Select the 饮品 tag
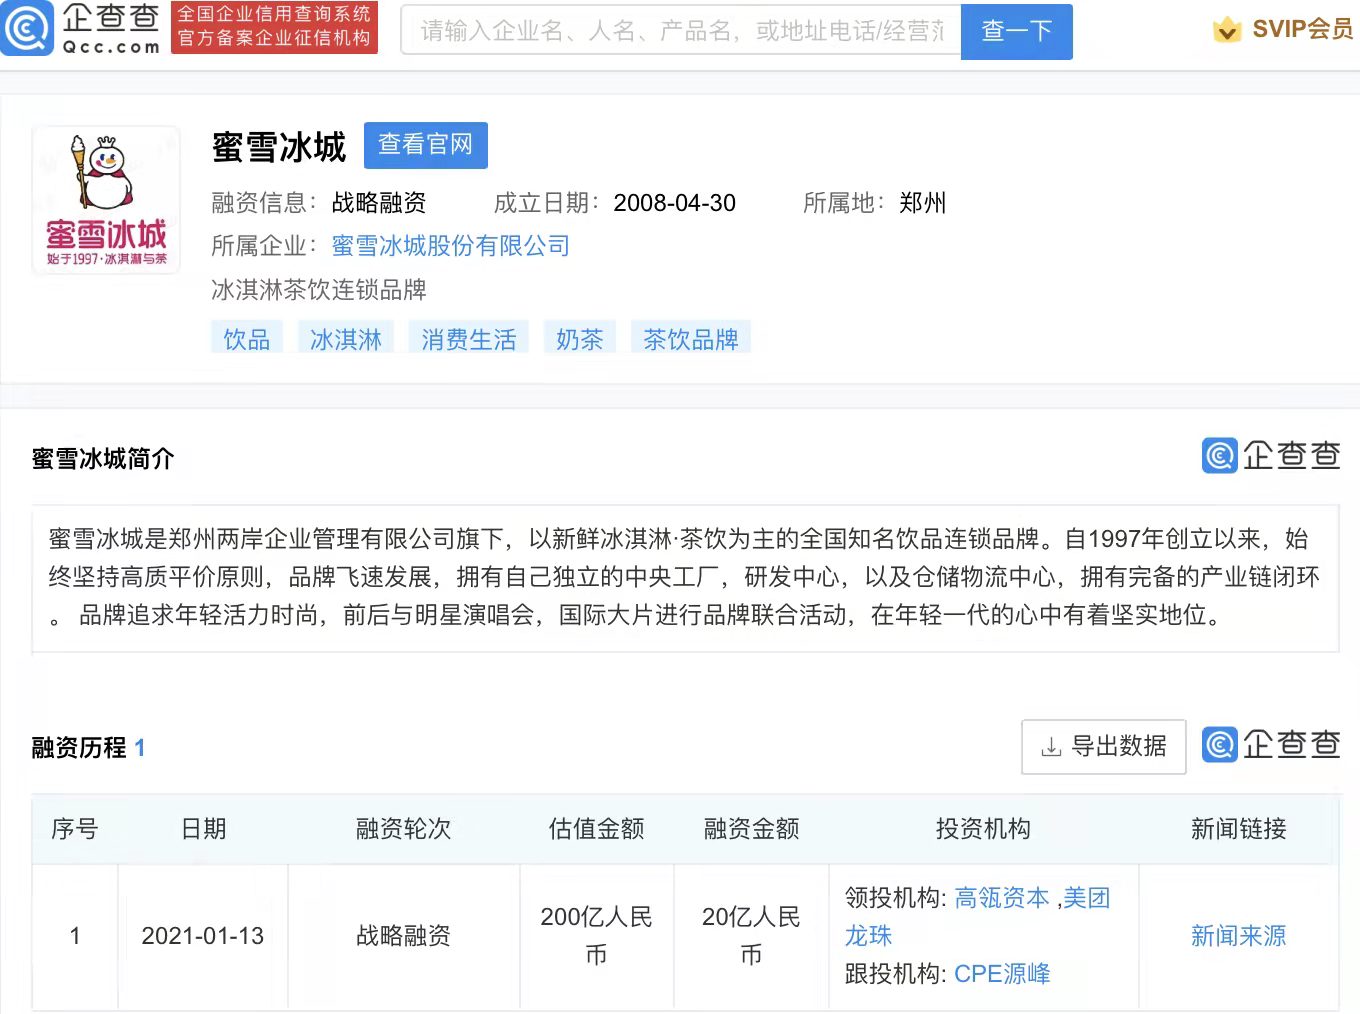This screenshot has width=1360, height=1014. tap(247, 339)
